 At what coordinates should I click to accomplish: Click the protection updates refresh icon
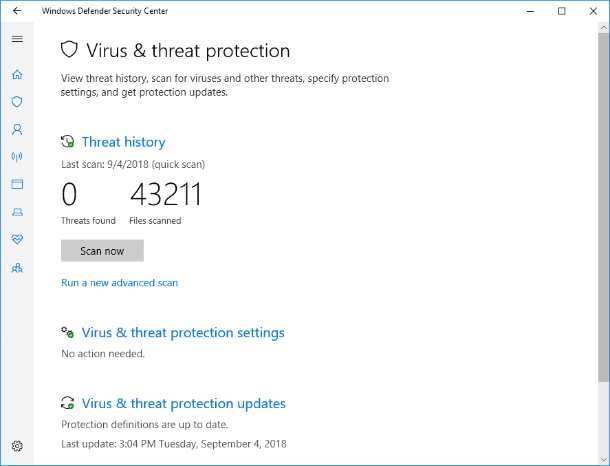click(68, 403)
